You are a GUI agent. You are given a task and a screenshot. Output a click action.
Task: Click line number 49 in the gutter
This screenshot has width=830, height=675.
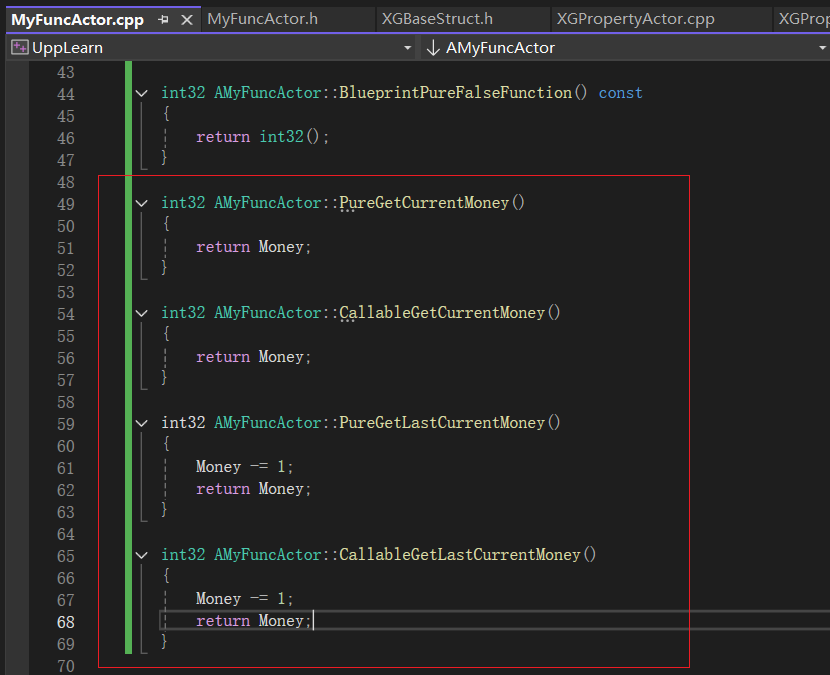[x=66, y=204]
